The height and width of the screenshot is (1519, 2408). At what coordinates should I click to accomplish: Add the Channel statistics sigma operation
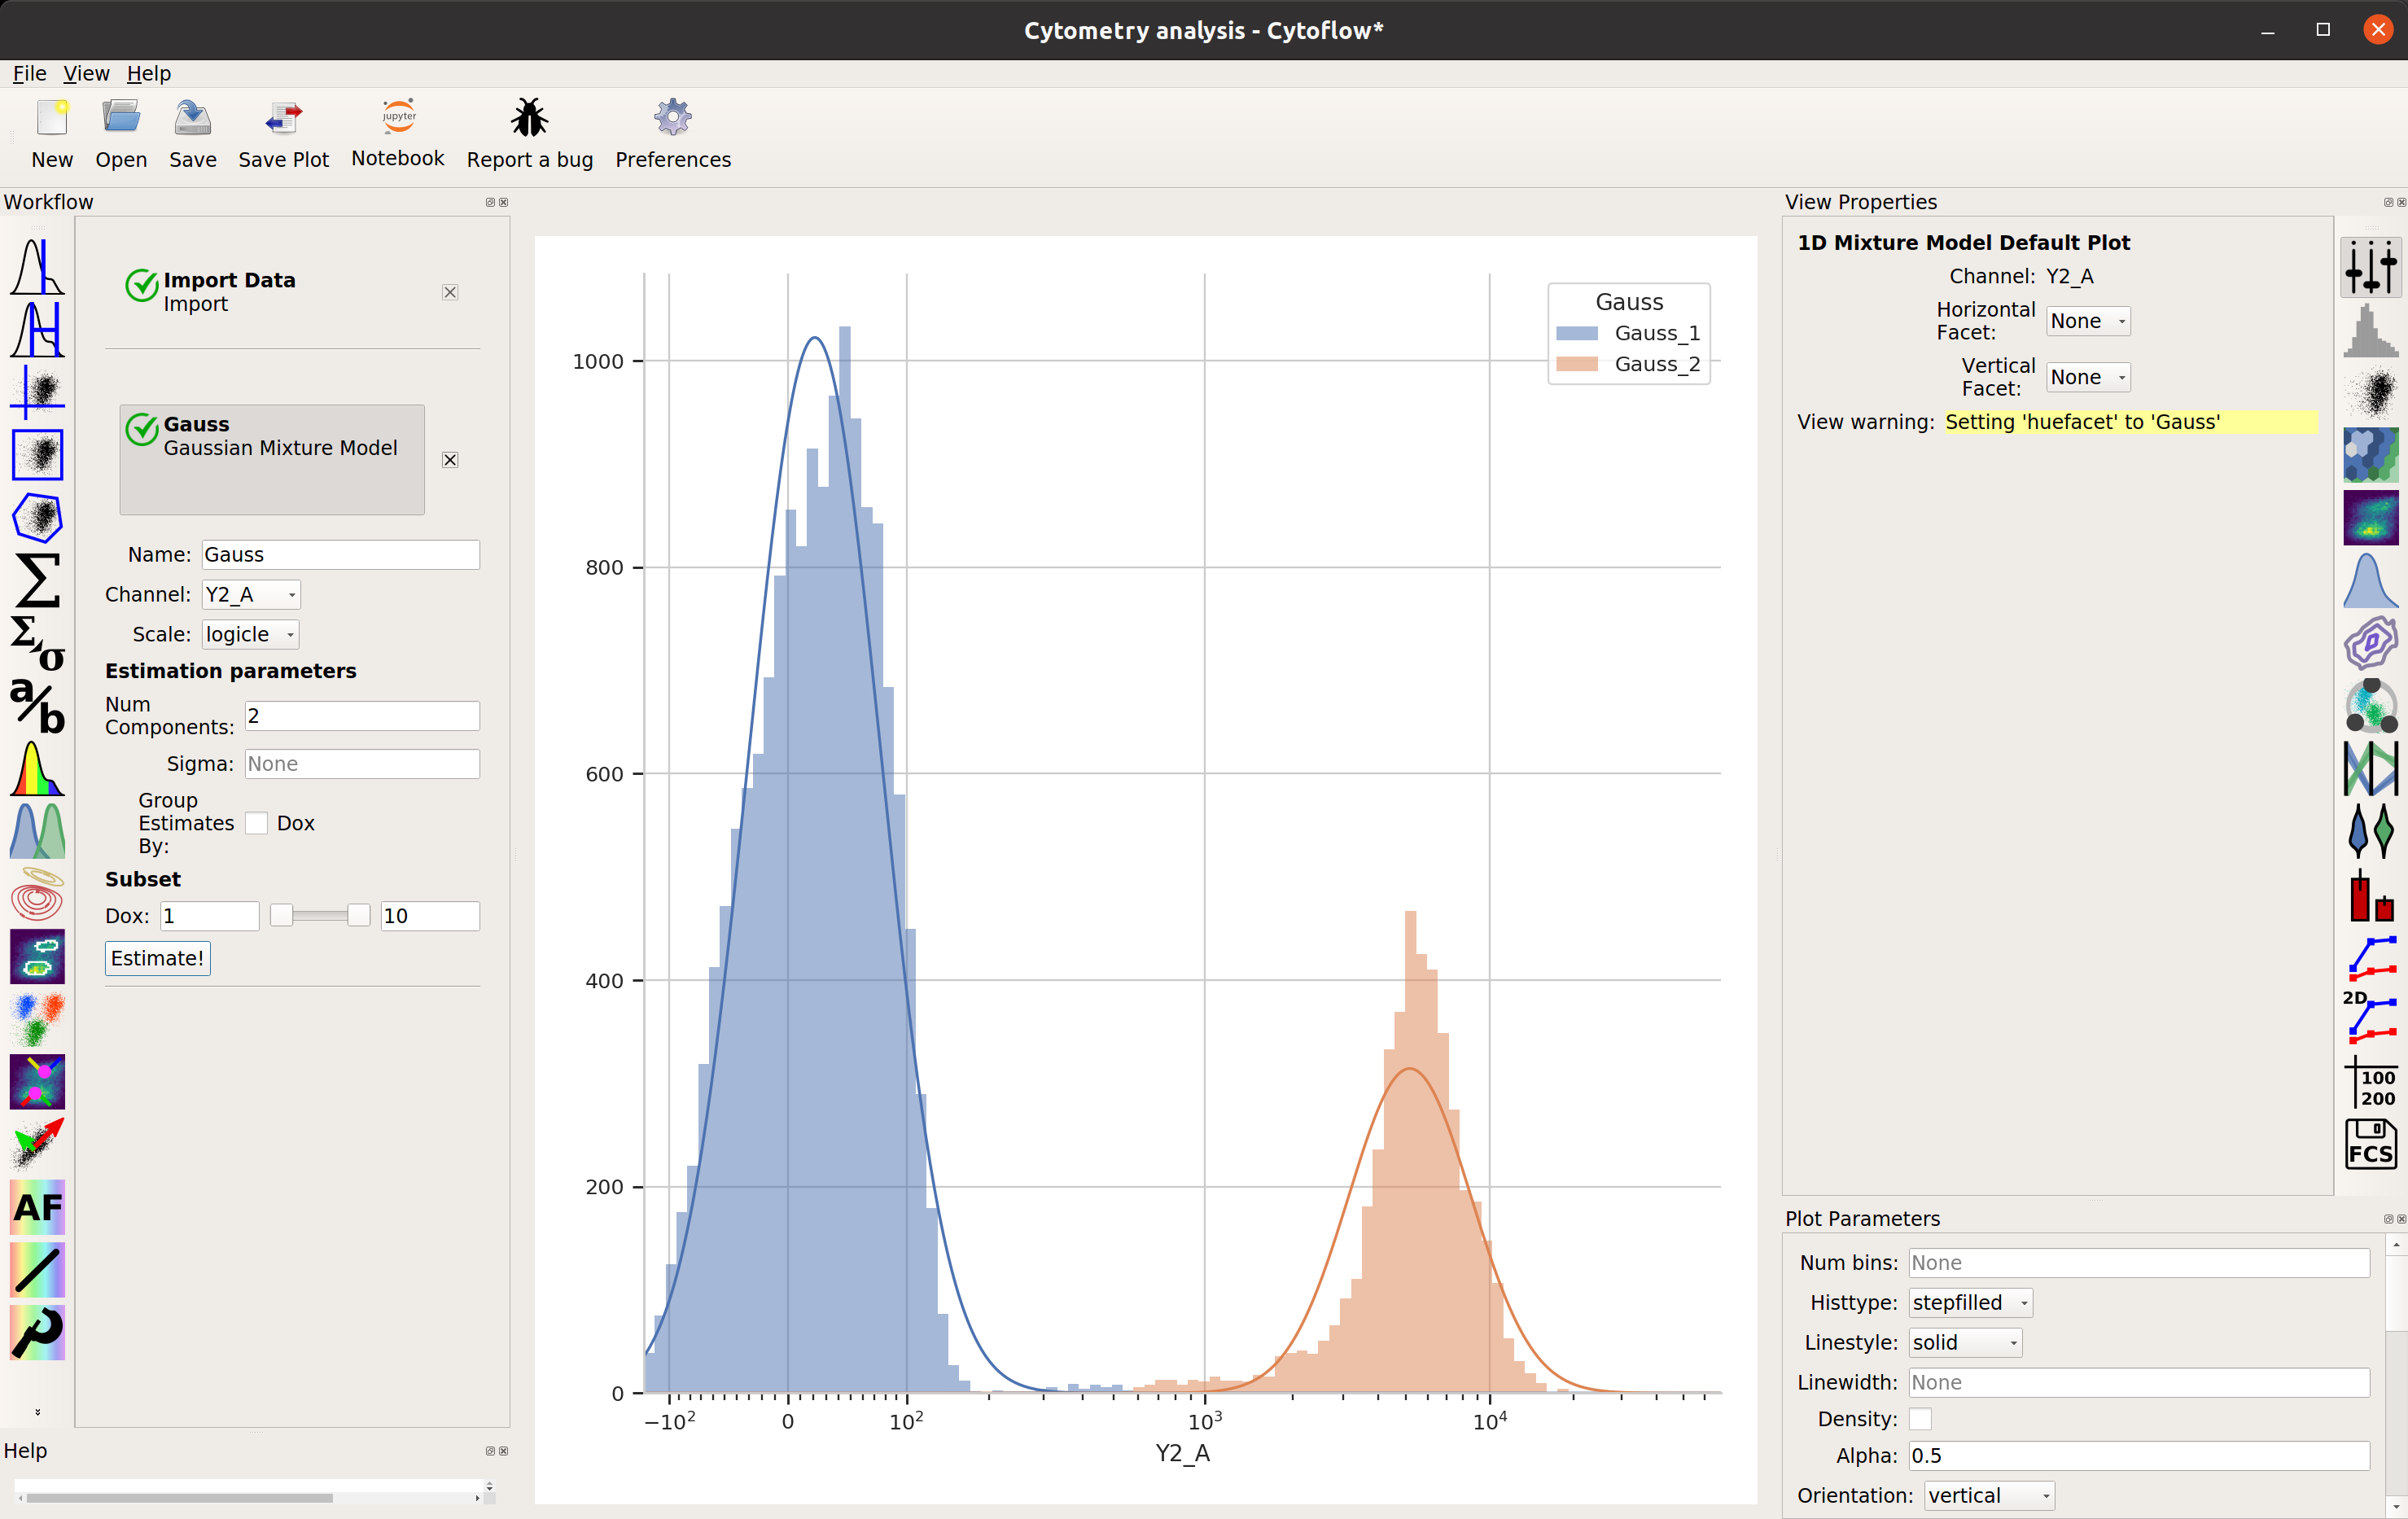(x=37, y=580)
